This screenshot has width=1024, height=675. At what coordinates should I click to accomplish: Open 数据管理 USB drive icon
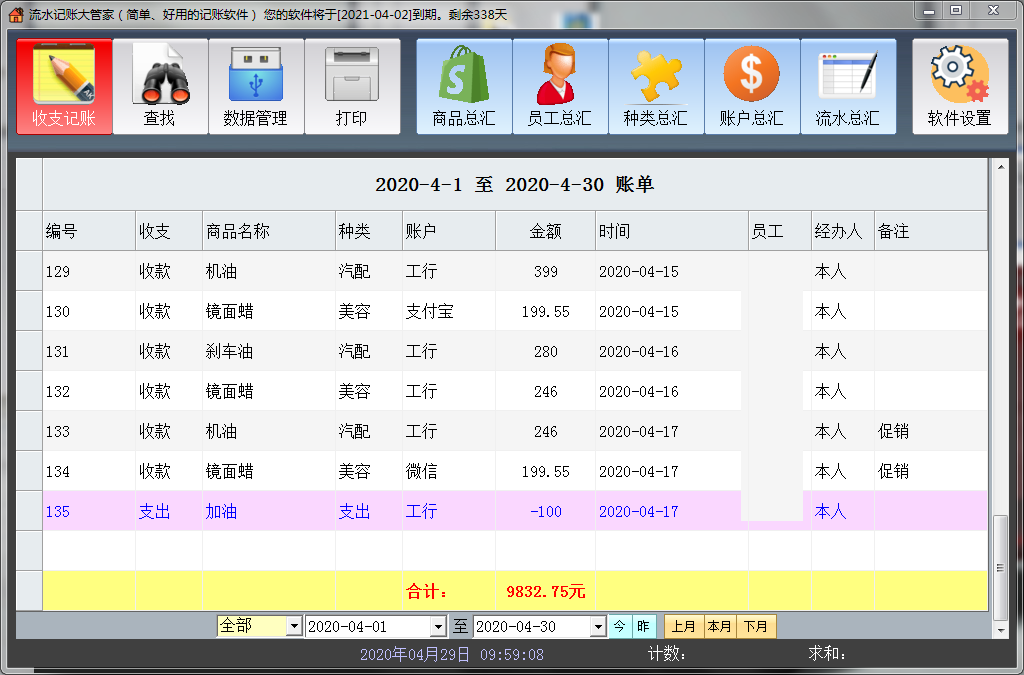pyautogui.click(x=256, y=86)
